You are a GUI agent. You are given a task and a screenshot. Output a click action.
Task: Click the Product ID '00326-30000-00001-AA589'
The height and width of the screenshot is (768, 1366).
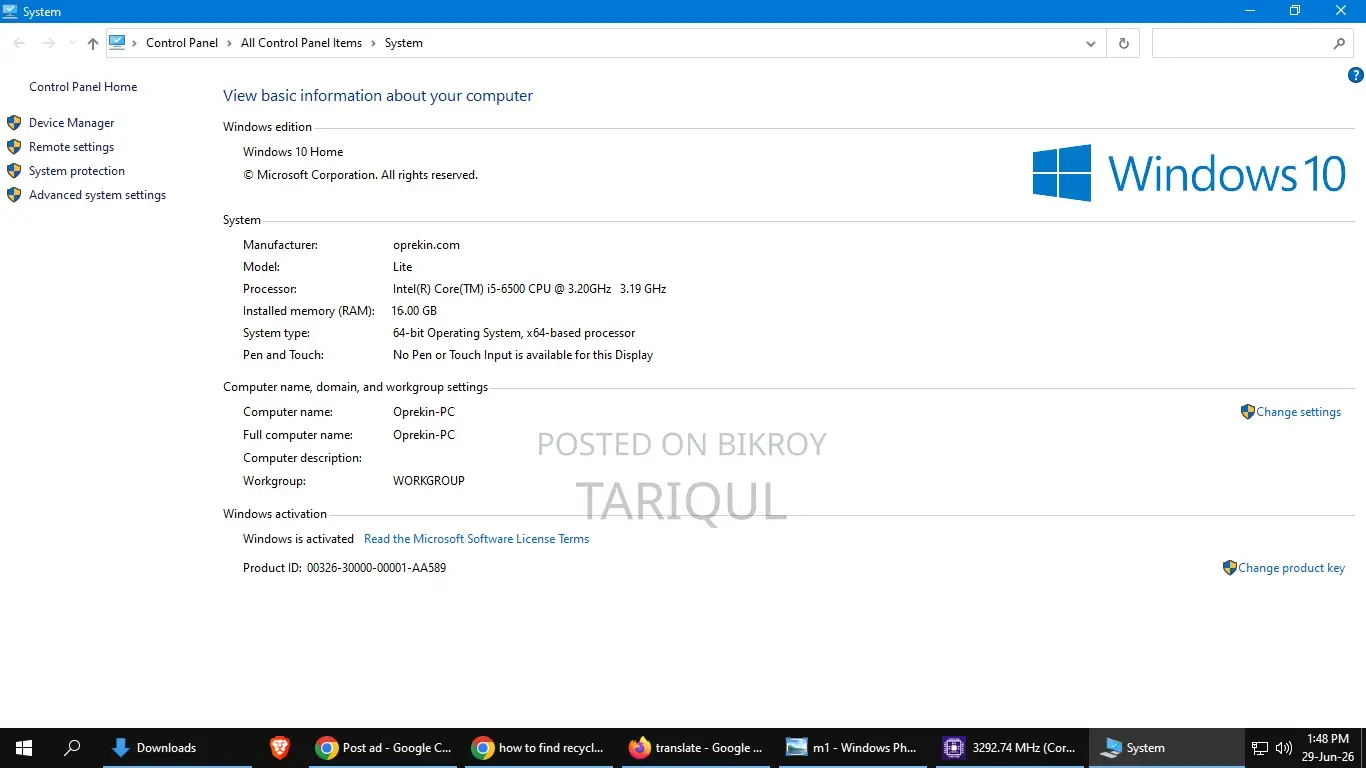pos(376,568)
